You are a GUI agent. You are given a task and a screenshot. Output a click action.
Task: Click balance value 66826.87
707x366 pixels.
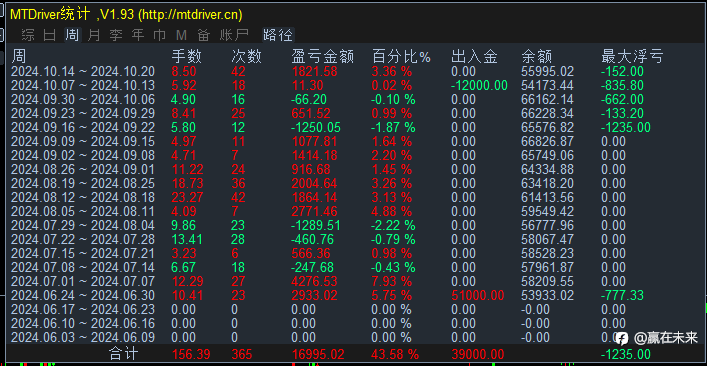pyautogui.click(x=547, y=142)
